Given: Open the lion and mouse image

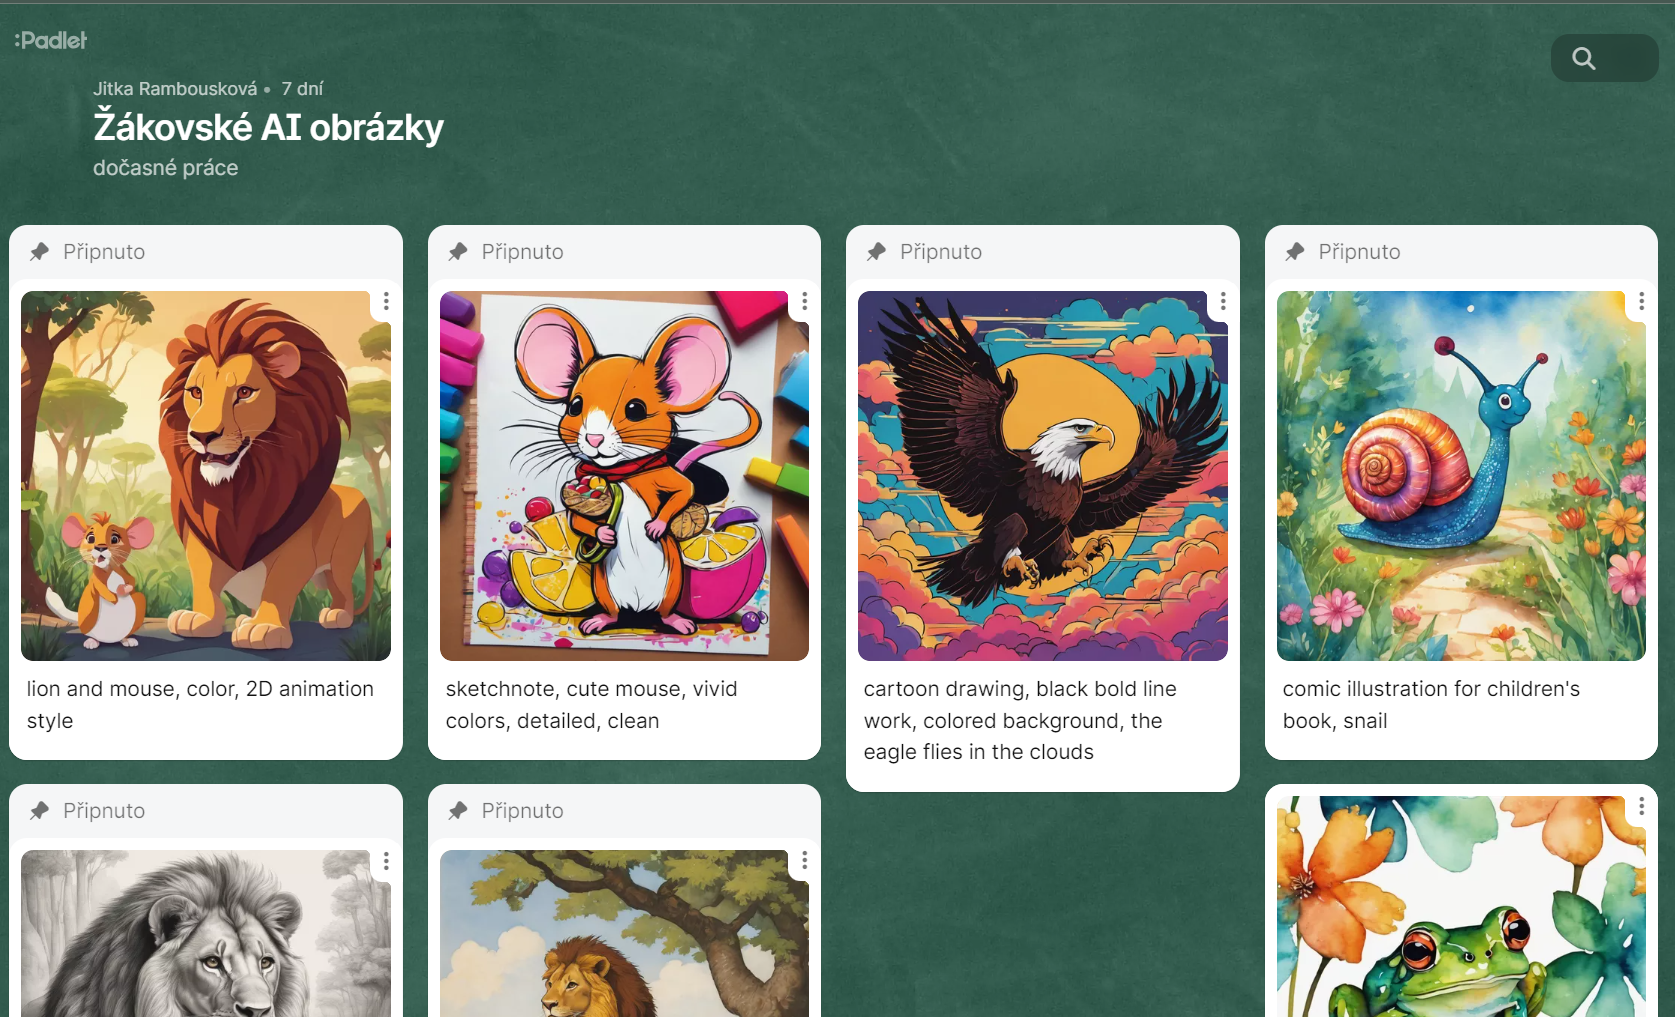Looking at the screenshot, I should tap(206, 476).
